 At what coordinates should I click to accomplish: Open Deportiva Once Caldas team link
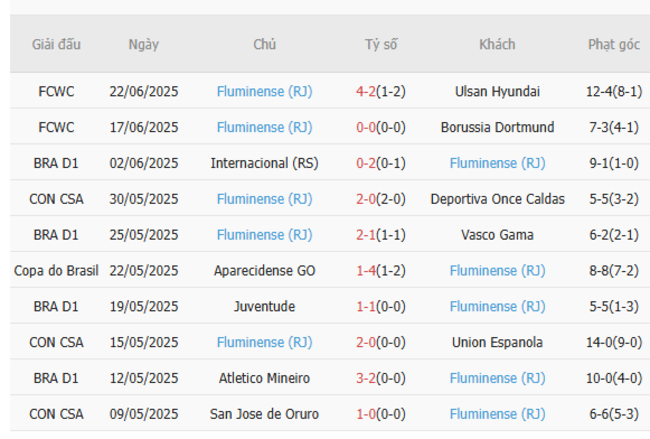[x=497, y=199]
